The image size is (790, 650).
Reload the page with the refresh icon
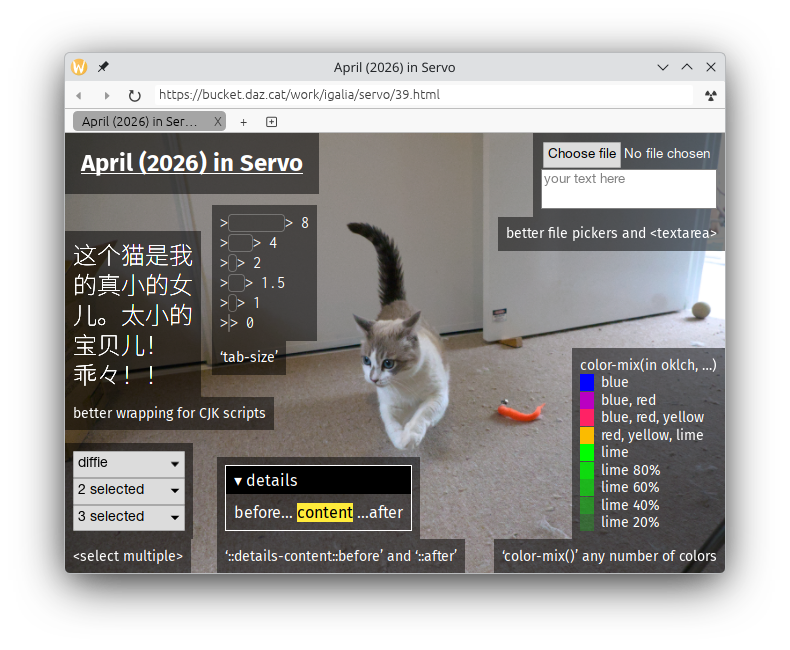(135, 95)
